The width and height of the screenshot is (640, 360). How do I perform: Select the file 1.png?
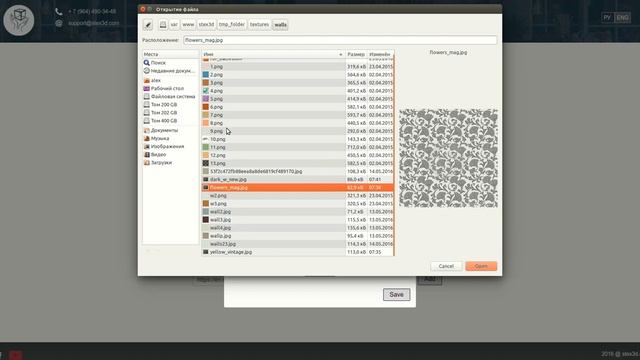coord(297,67)
